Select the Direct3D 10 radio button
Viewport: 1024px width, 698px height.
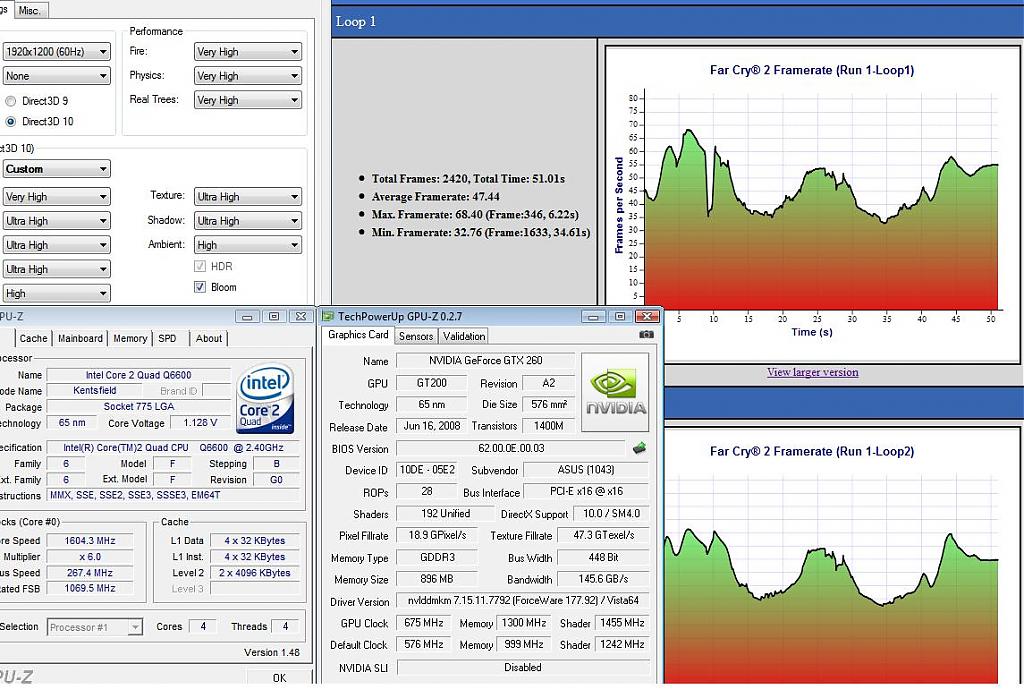point(10,121)
